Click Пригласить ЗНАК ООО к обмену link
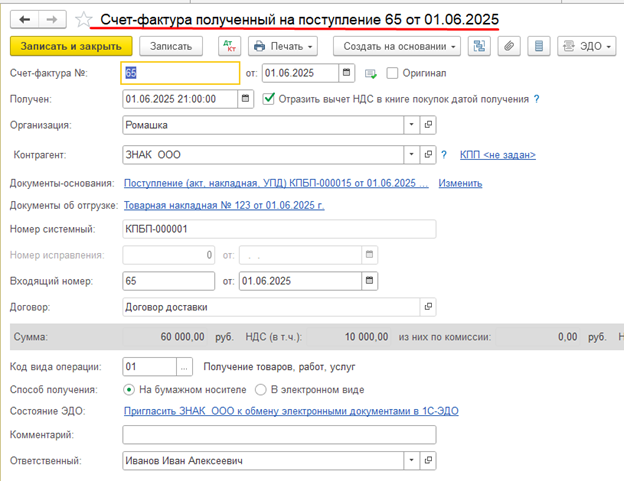This screenshot has width=624, height=481. 291,411
